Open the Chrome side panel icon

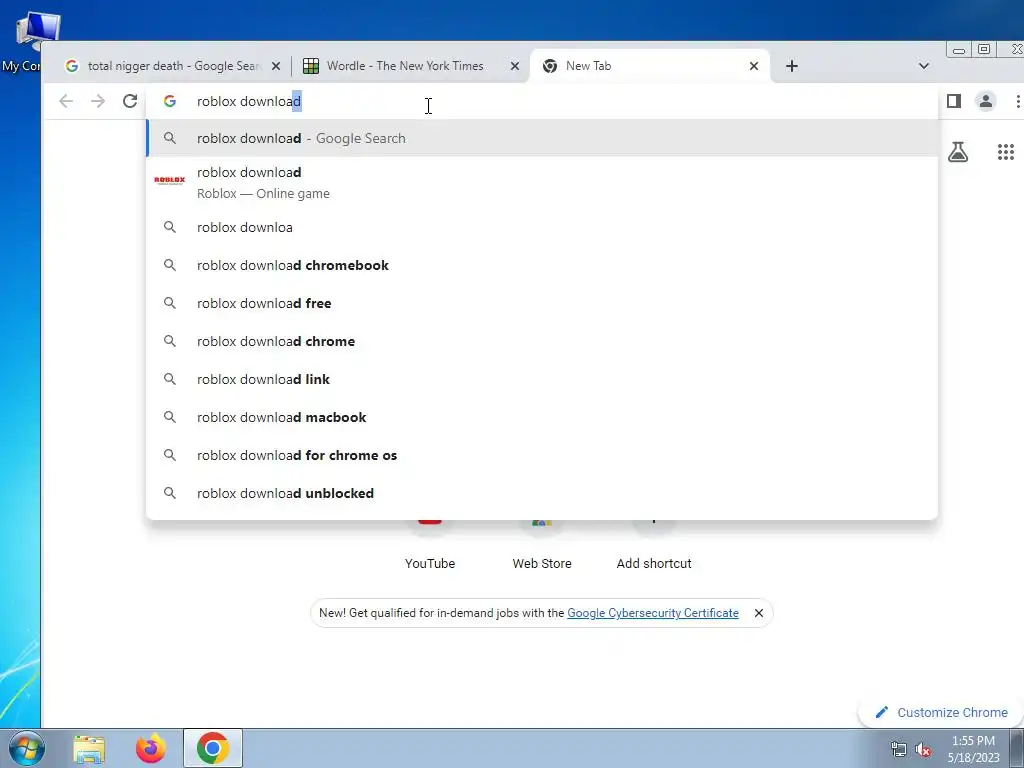tap(953, 101)
